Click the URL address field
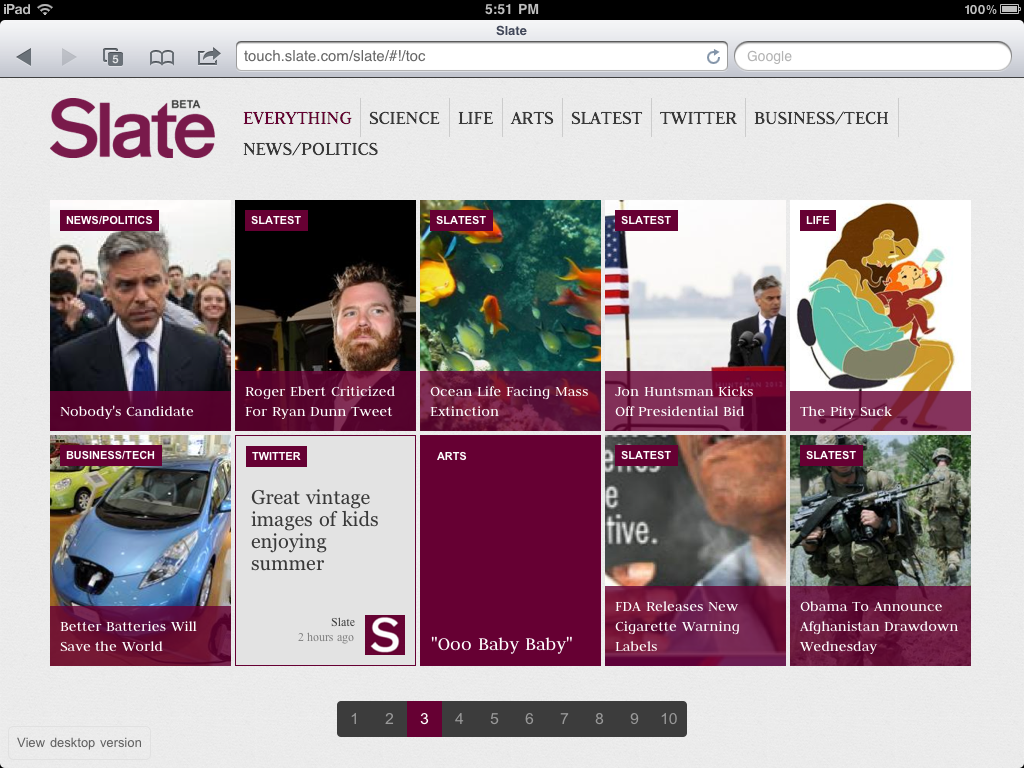 tap(482, 56)
